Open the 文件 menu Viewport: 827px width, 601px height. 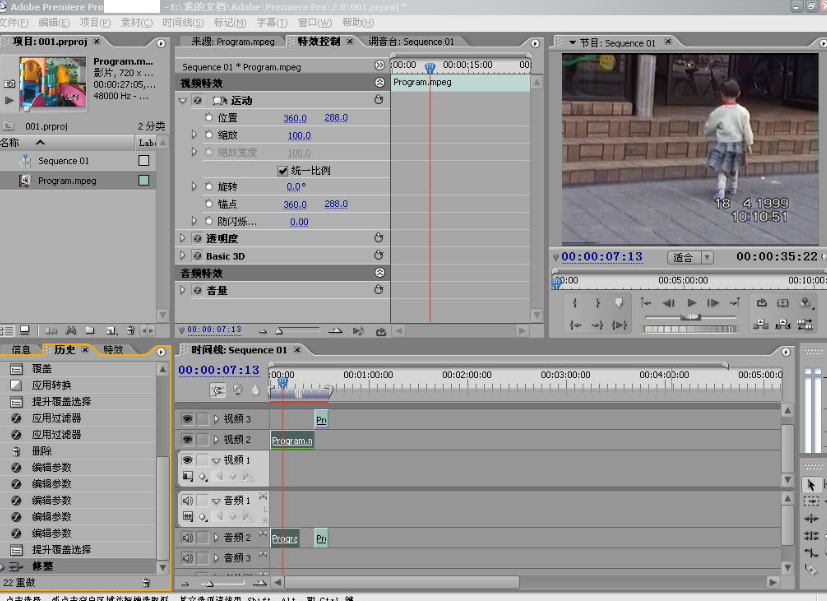(16, 22)
